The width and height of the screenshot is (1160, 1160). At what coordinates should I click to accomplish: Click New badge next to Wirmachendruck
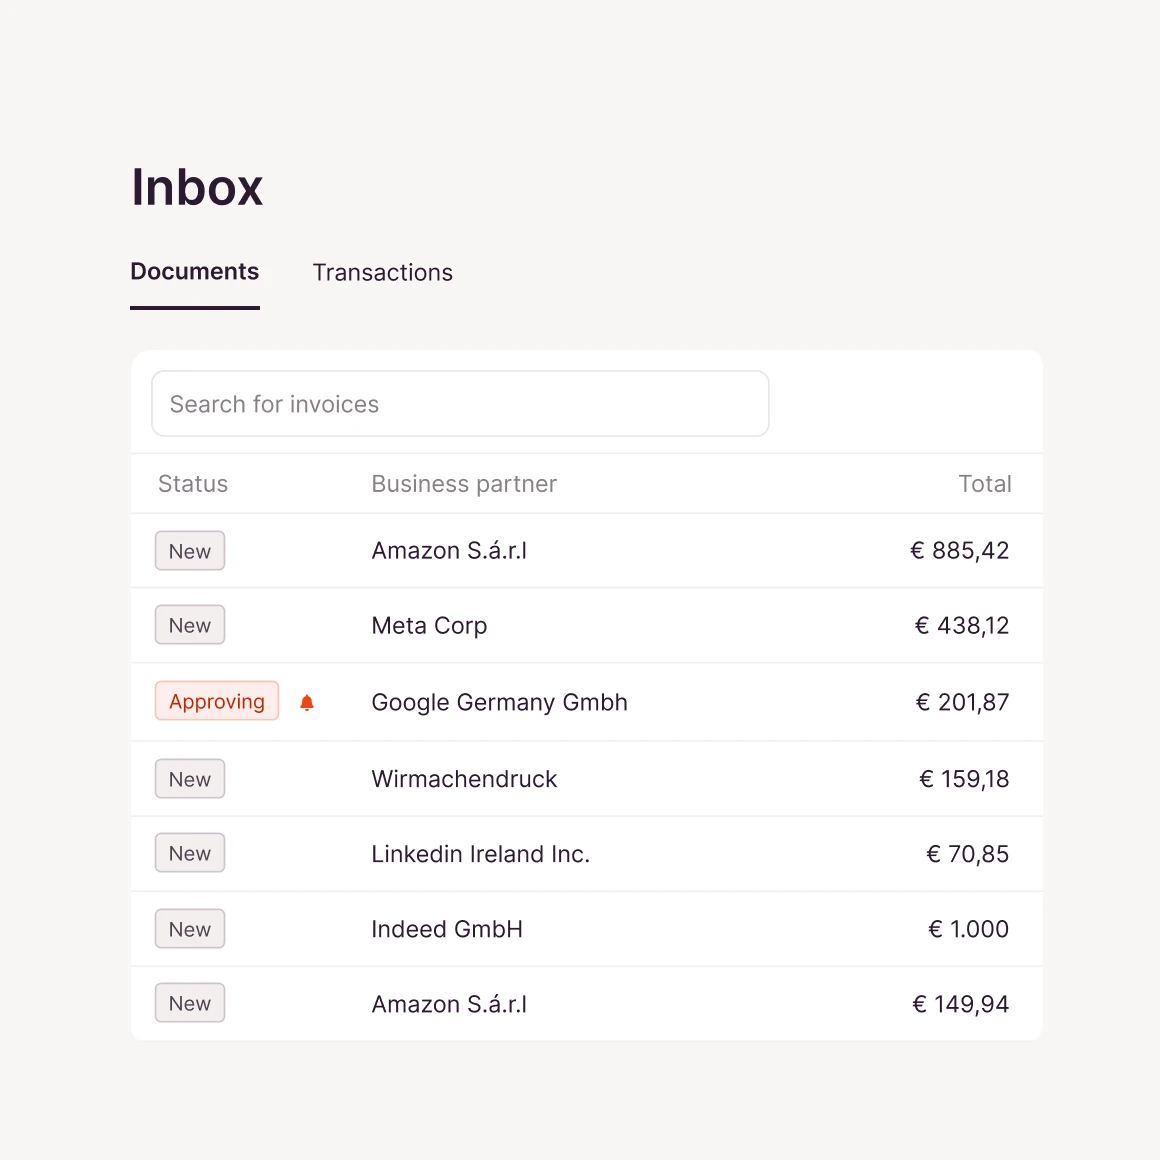pos(190,780)
